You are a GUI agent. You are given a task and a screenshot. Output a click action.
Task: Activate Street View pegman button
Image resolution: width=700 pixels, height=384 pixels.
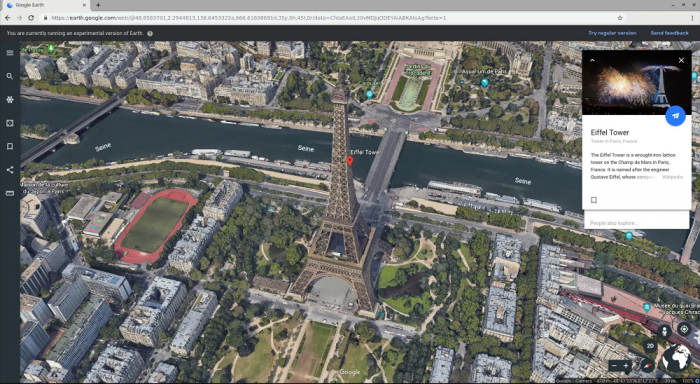tap(664, 331)
